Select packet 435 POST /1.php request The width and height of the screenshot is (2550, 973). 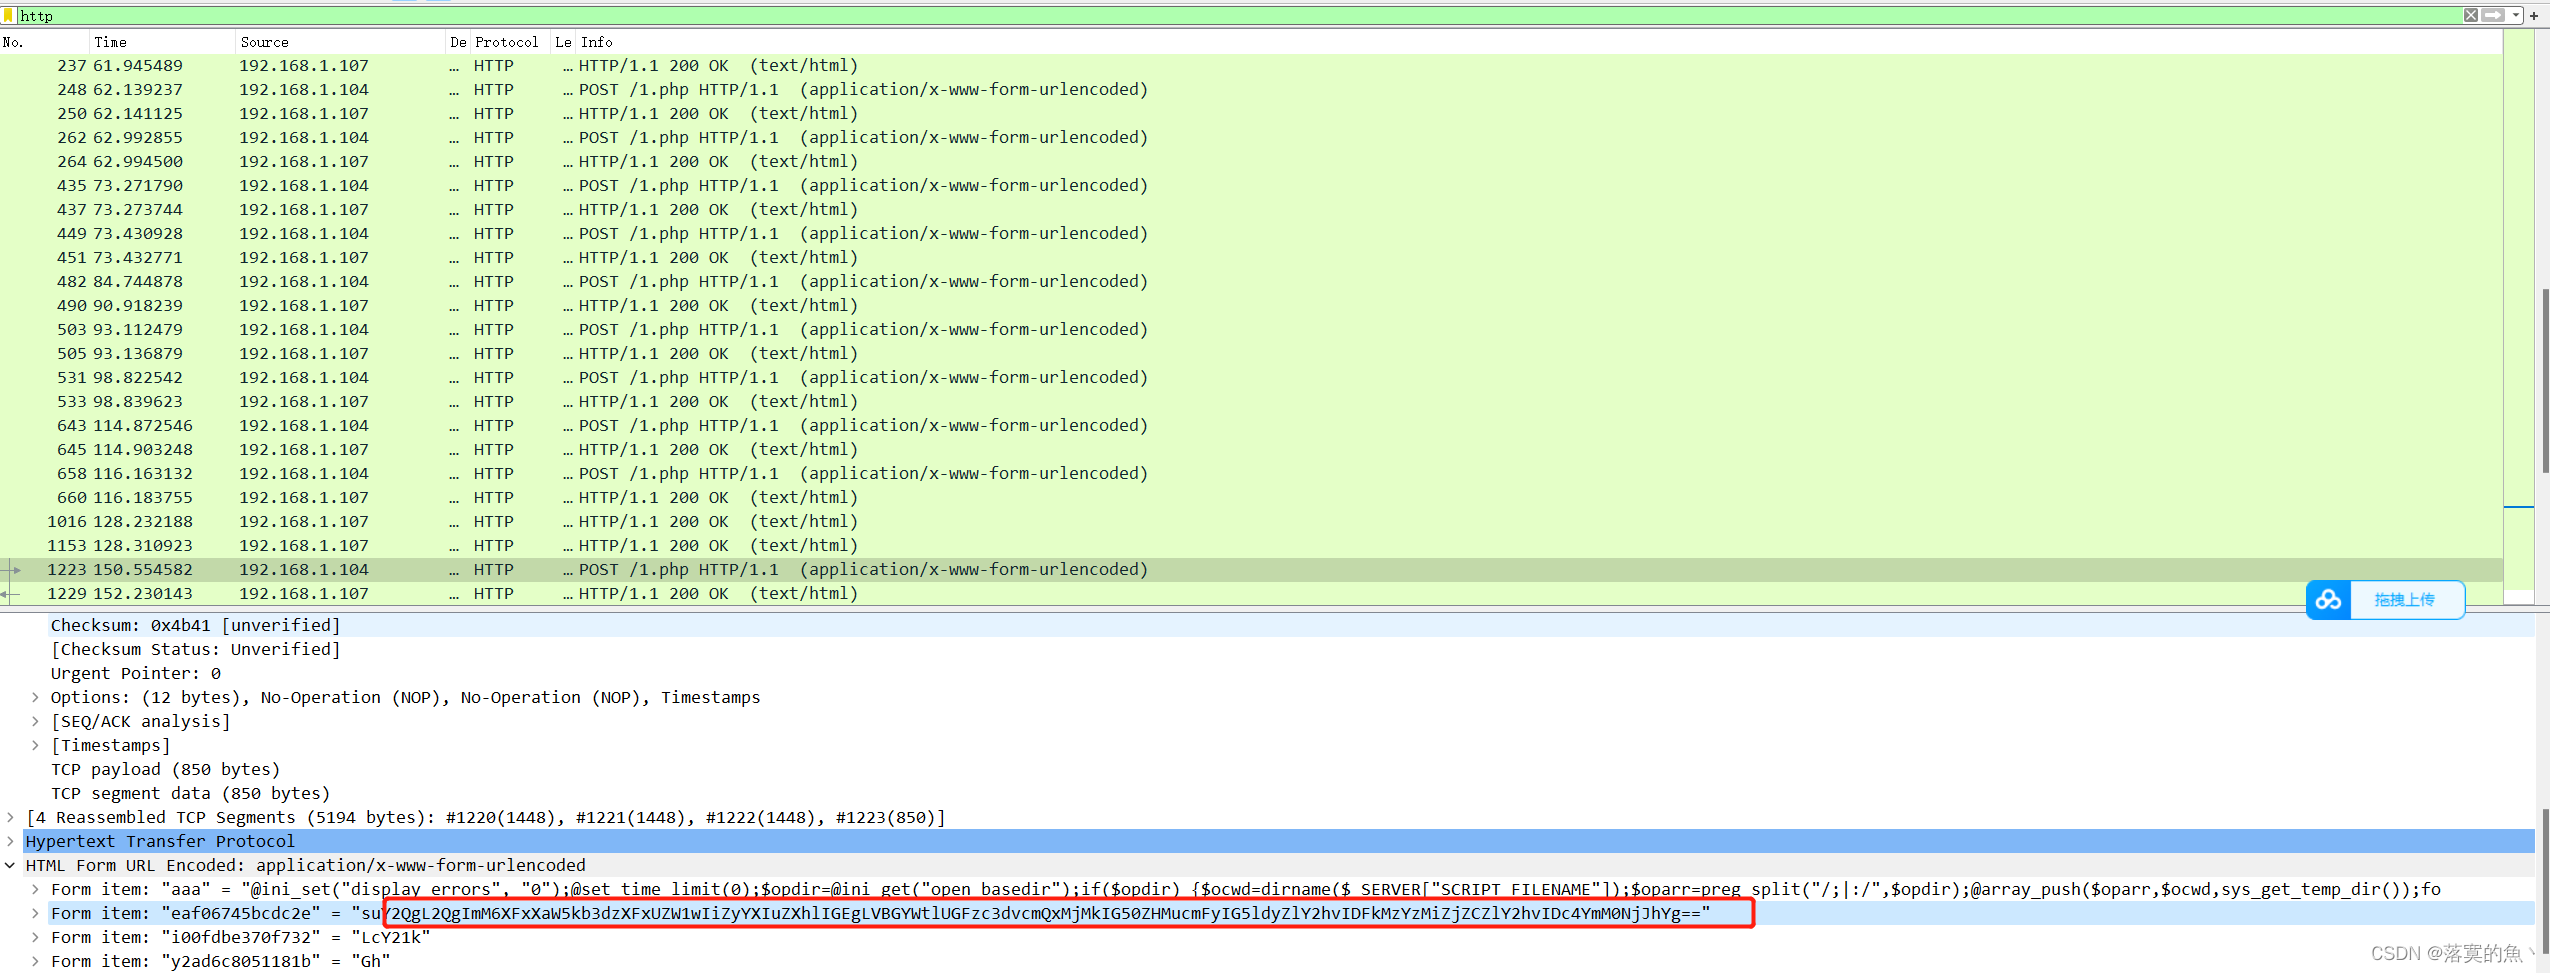tap(1251, 185)
